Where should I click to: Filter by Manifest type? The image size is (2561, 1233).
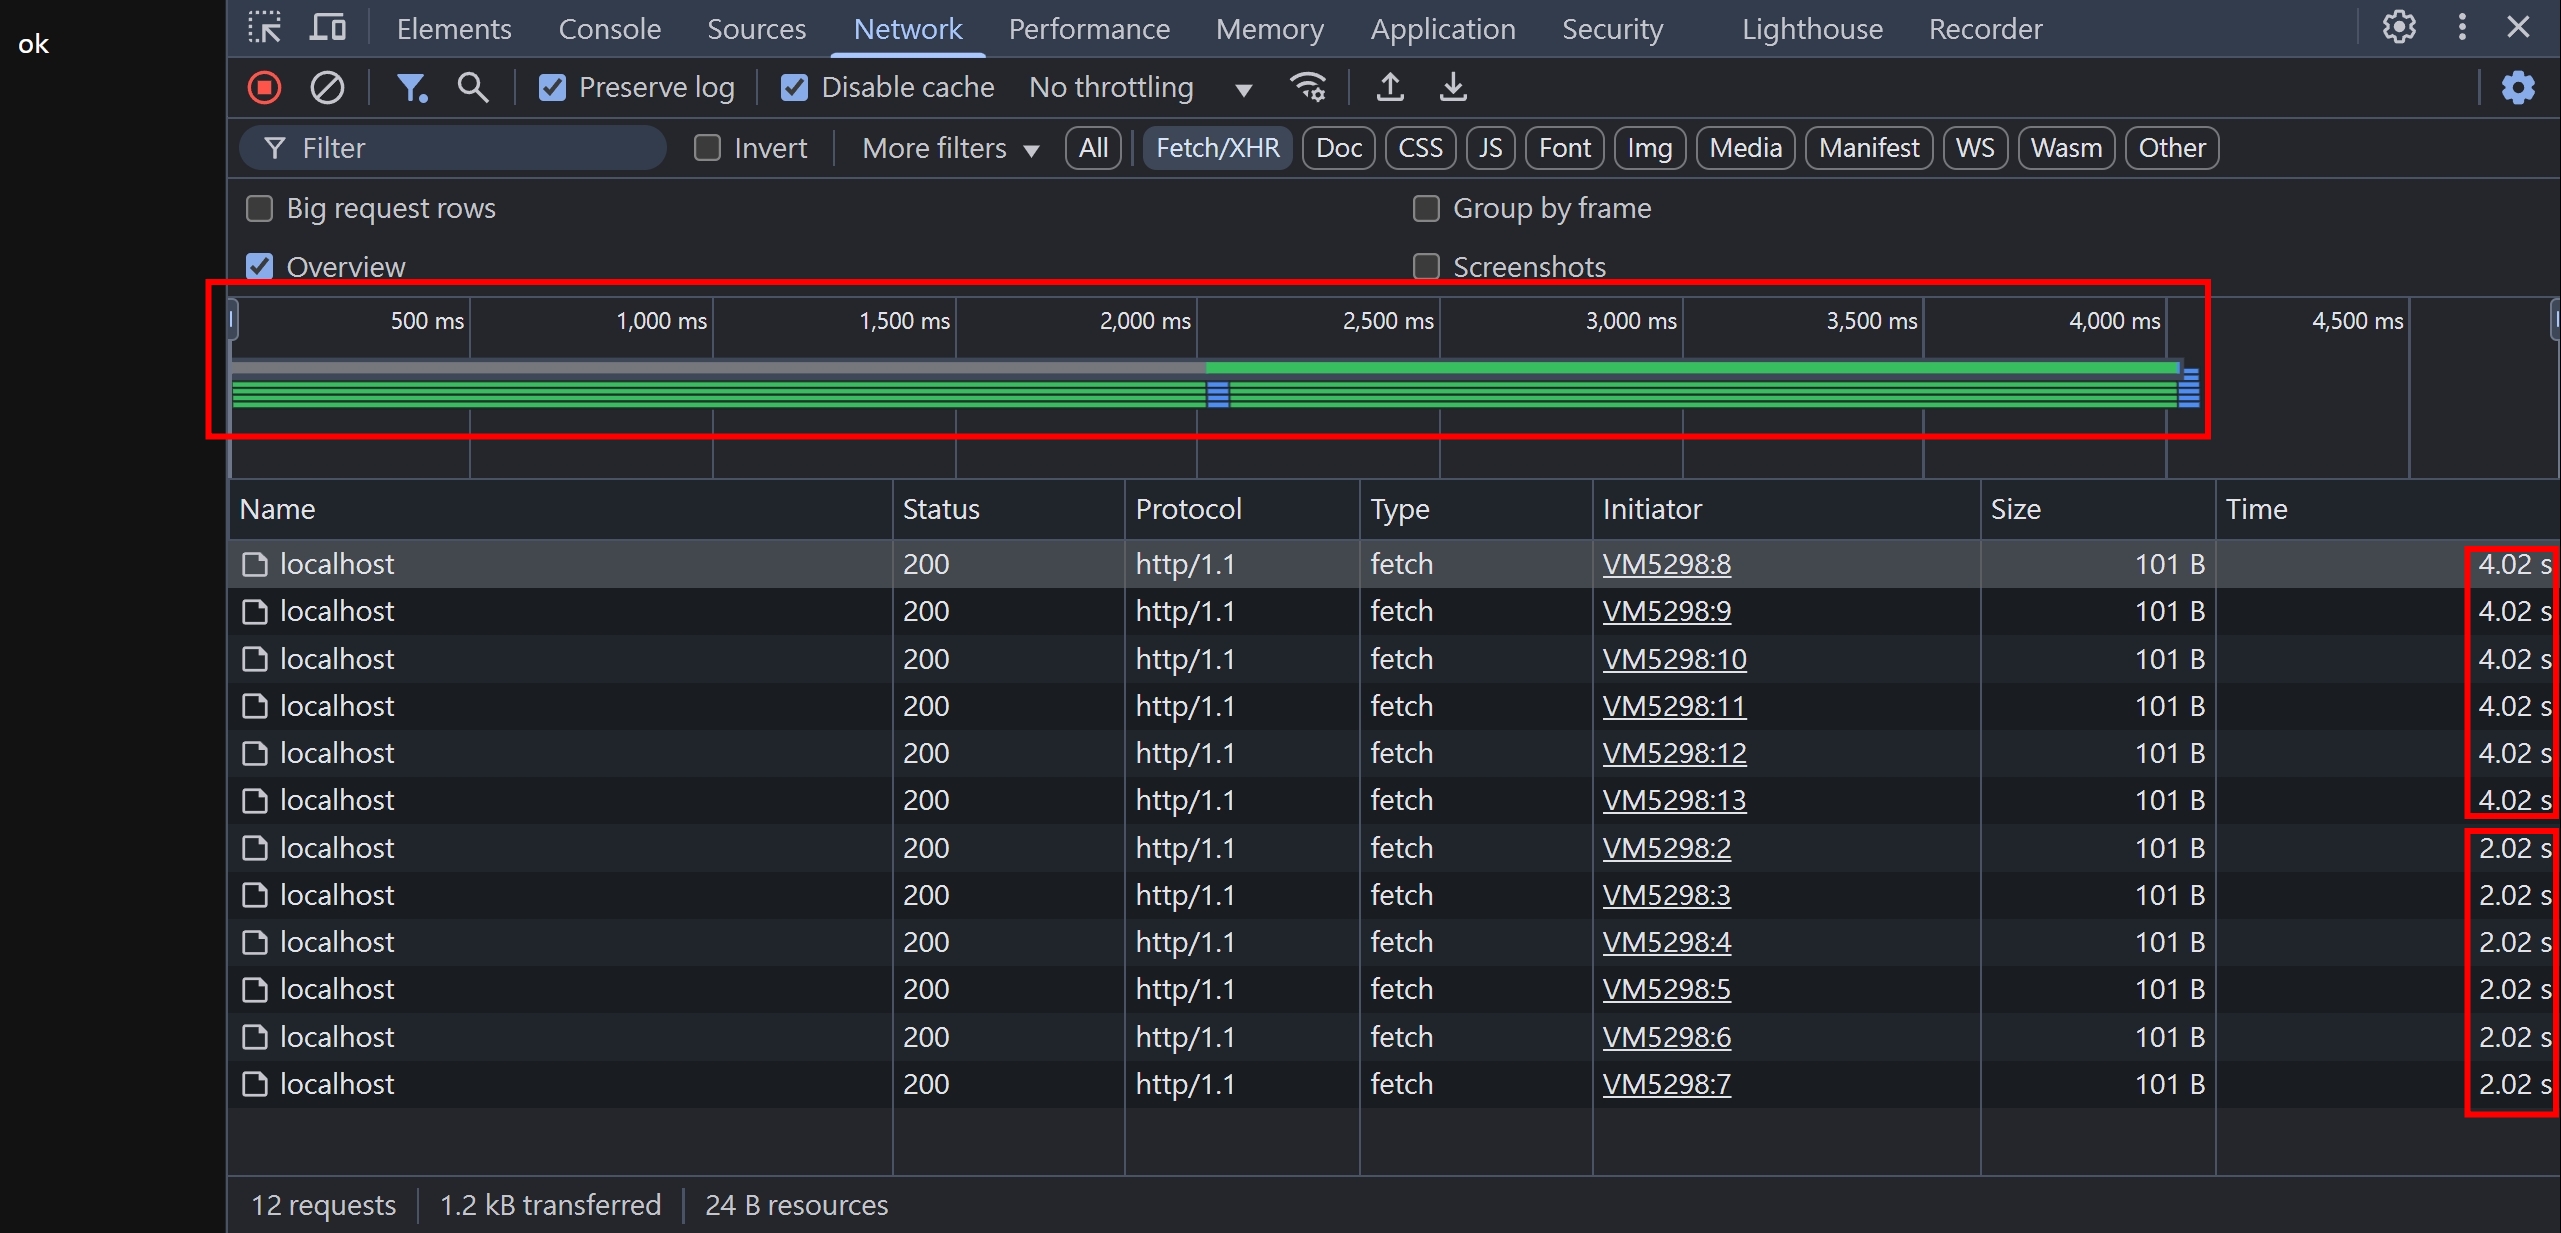tap(1868, 148)
